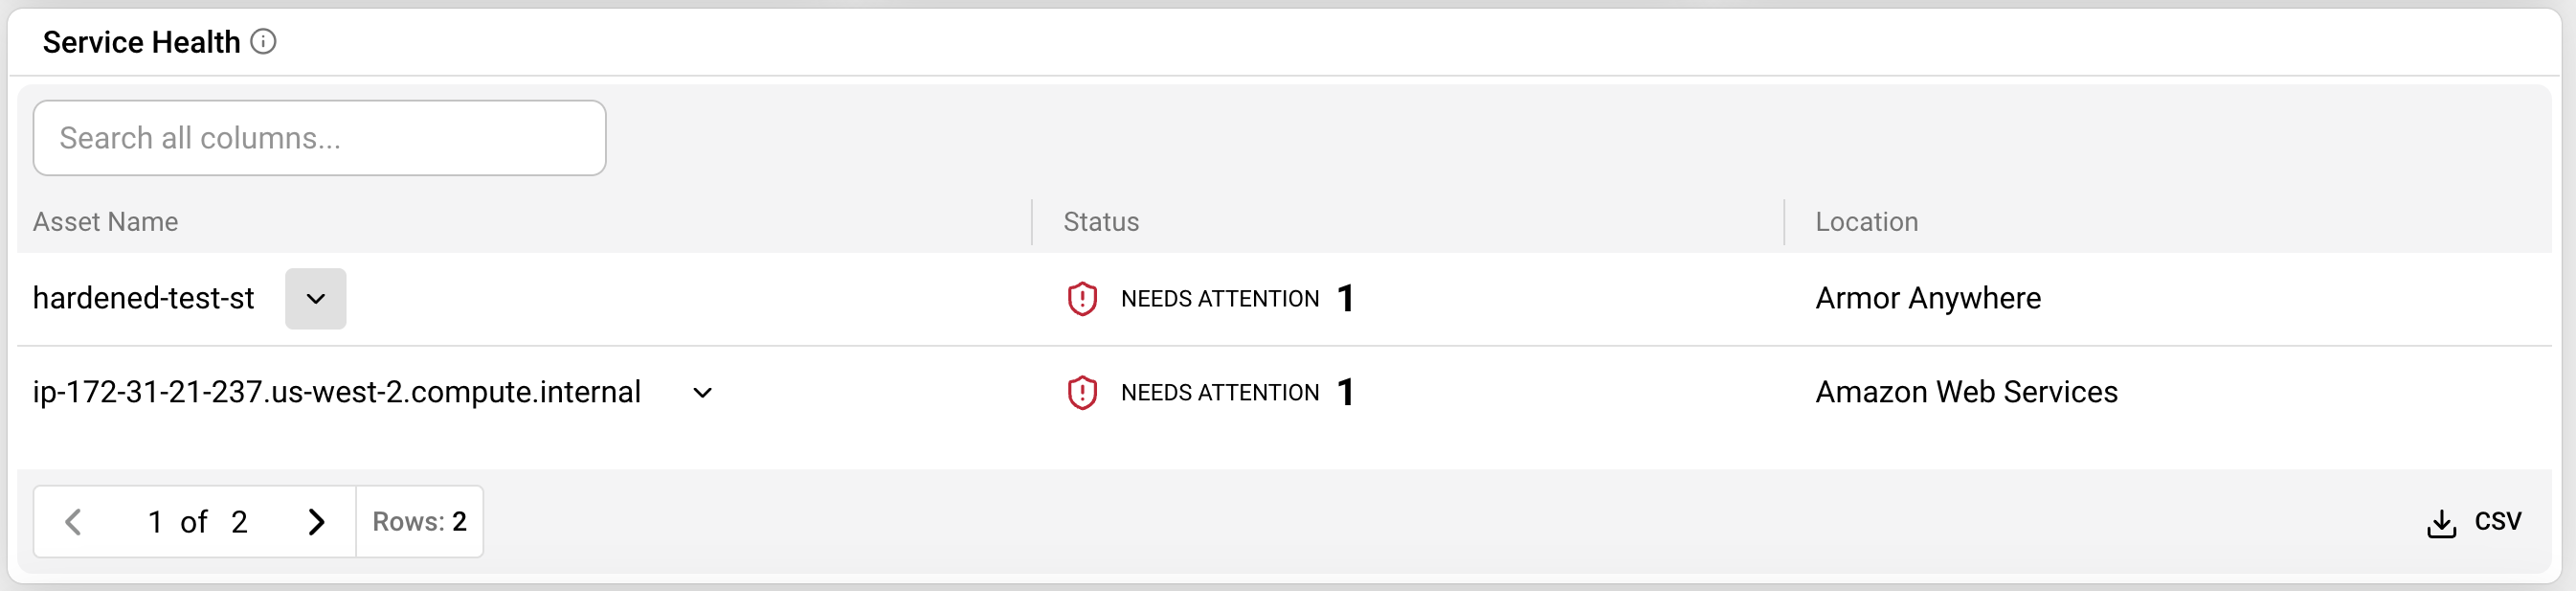Open the Rows: 2 per-page selector
Image resolution: width=2576 pixels, height=591 pixels.
point(419,522)
